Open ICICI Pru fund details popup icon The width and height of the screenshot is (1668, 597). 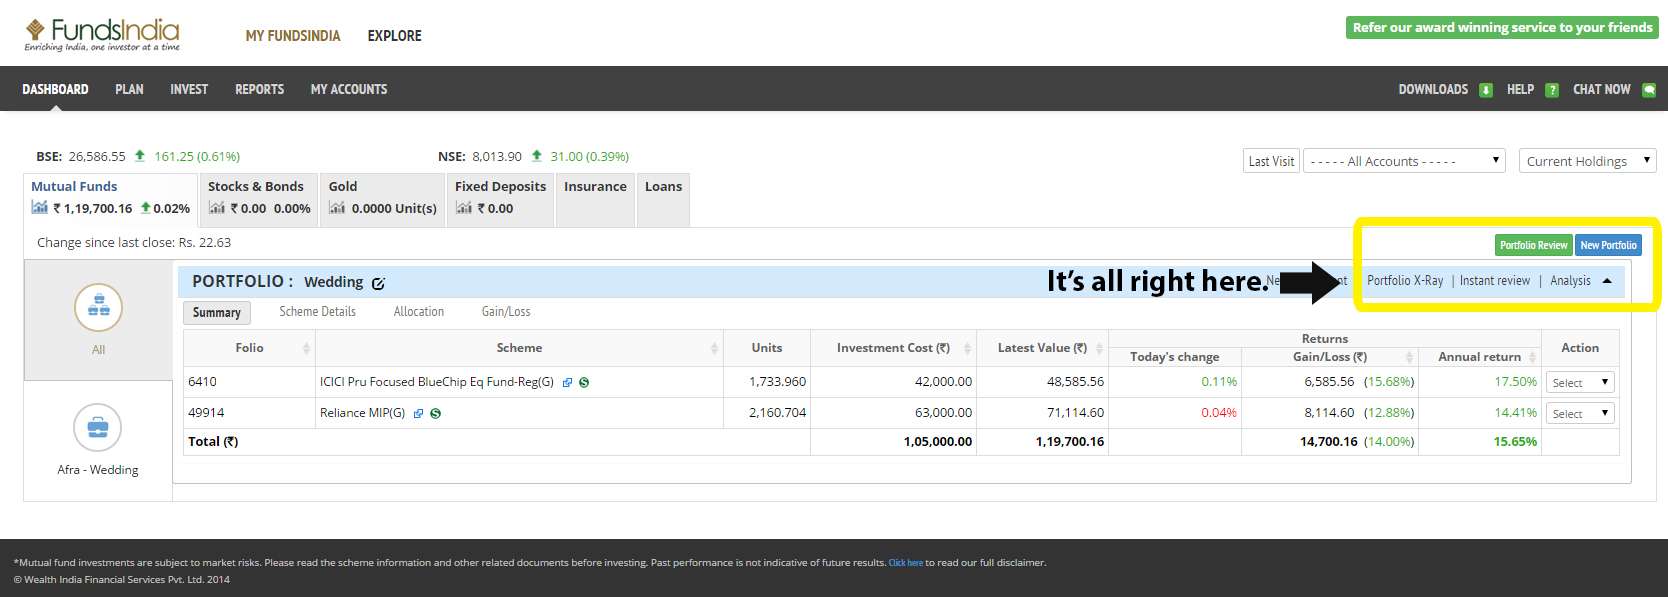567,382
